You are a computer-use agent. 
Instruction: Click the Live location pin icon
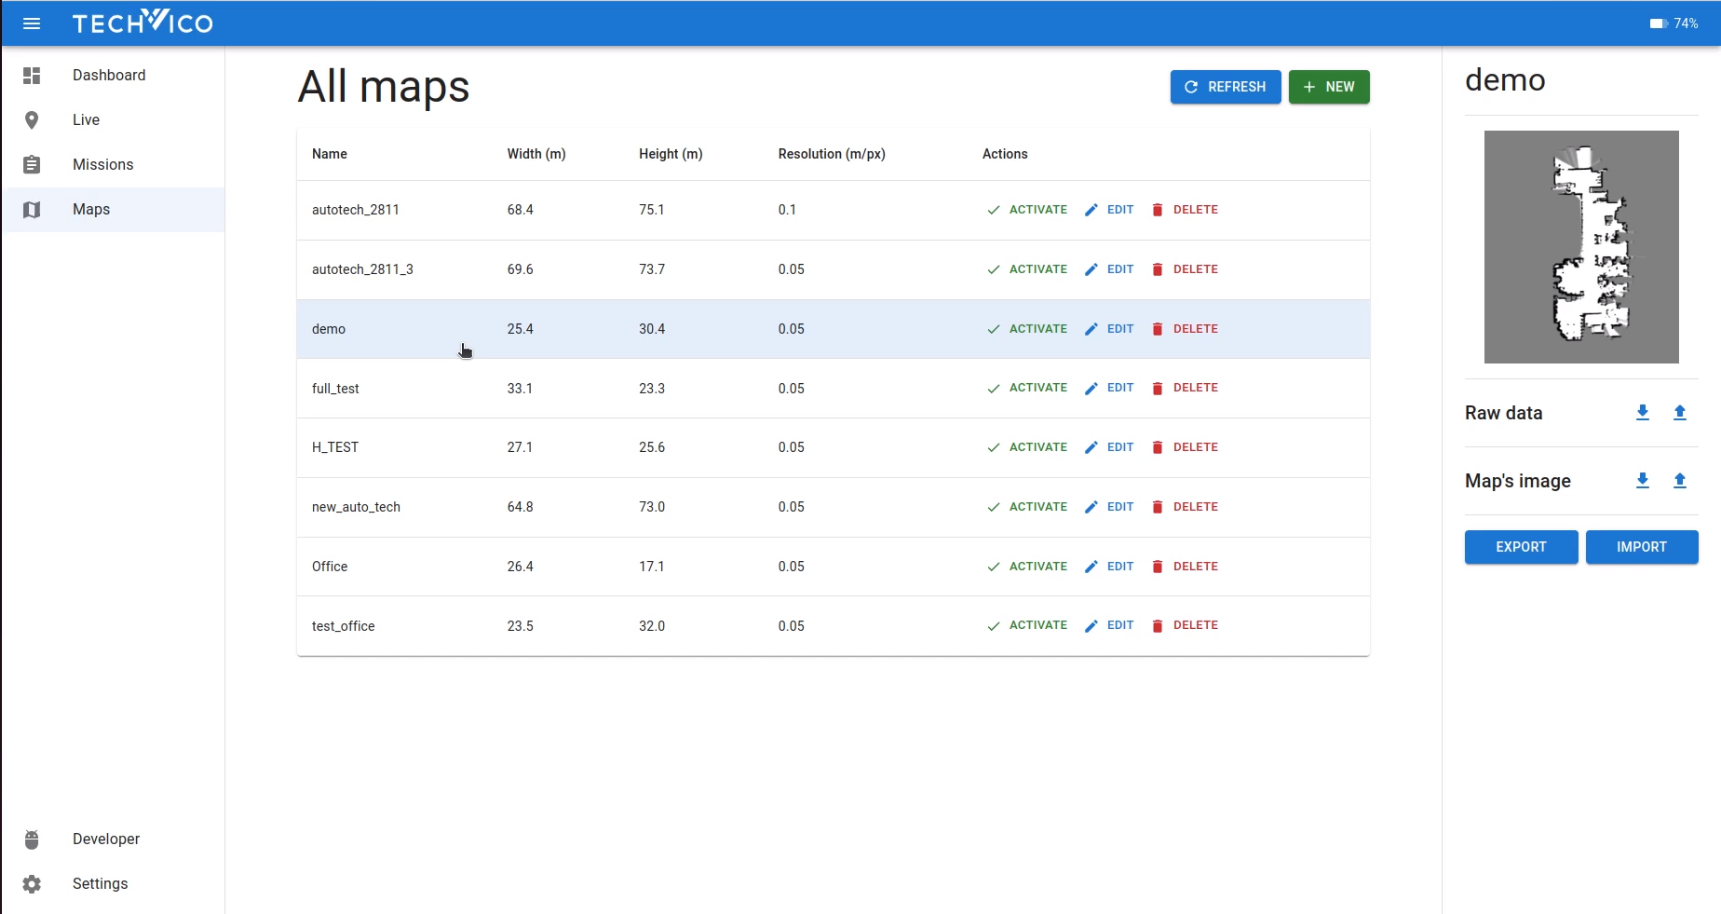click(32, 120)
